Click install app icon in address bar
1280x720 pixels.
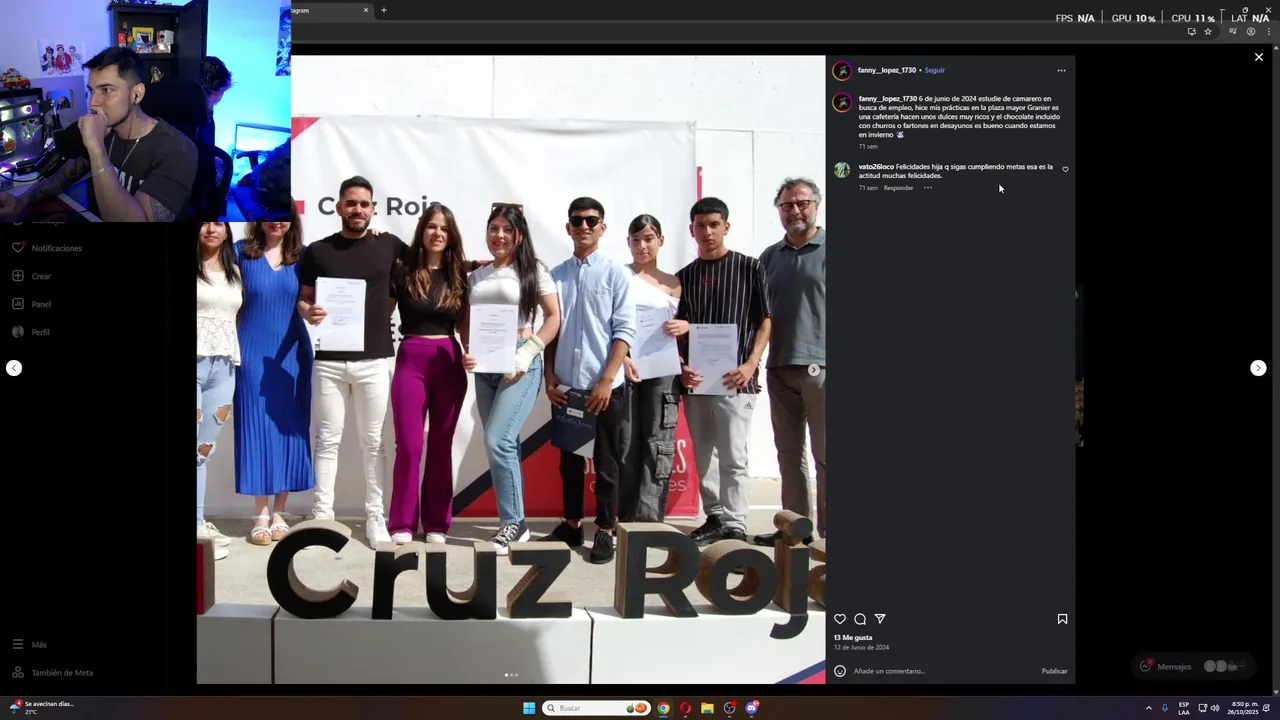pyautogui.click(x=1191, y=32)
